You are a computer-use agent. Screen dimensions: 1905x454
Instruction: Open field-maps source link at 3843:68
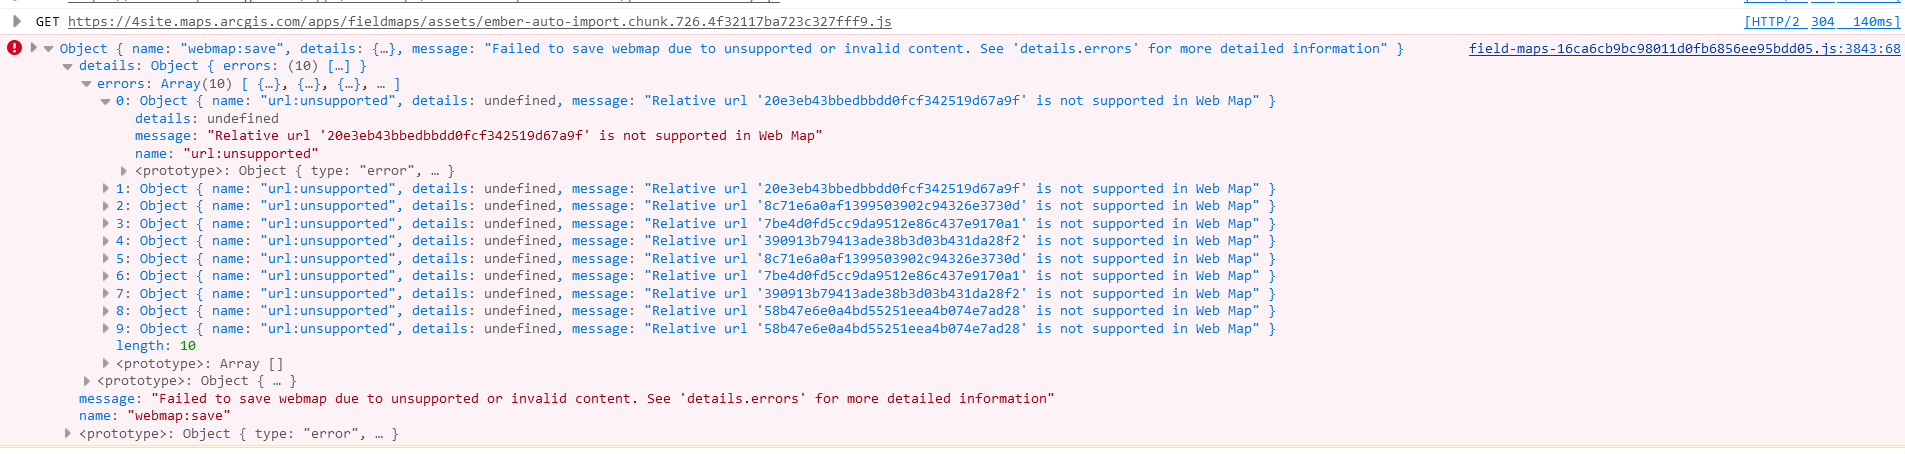click(1684, 48)
